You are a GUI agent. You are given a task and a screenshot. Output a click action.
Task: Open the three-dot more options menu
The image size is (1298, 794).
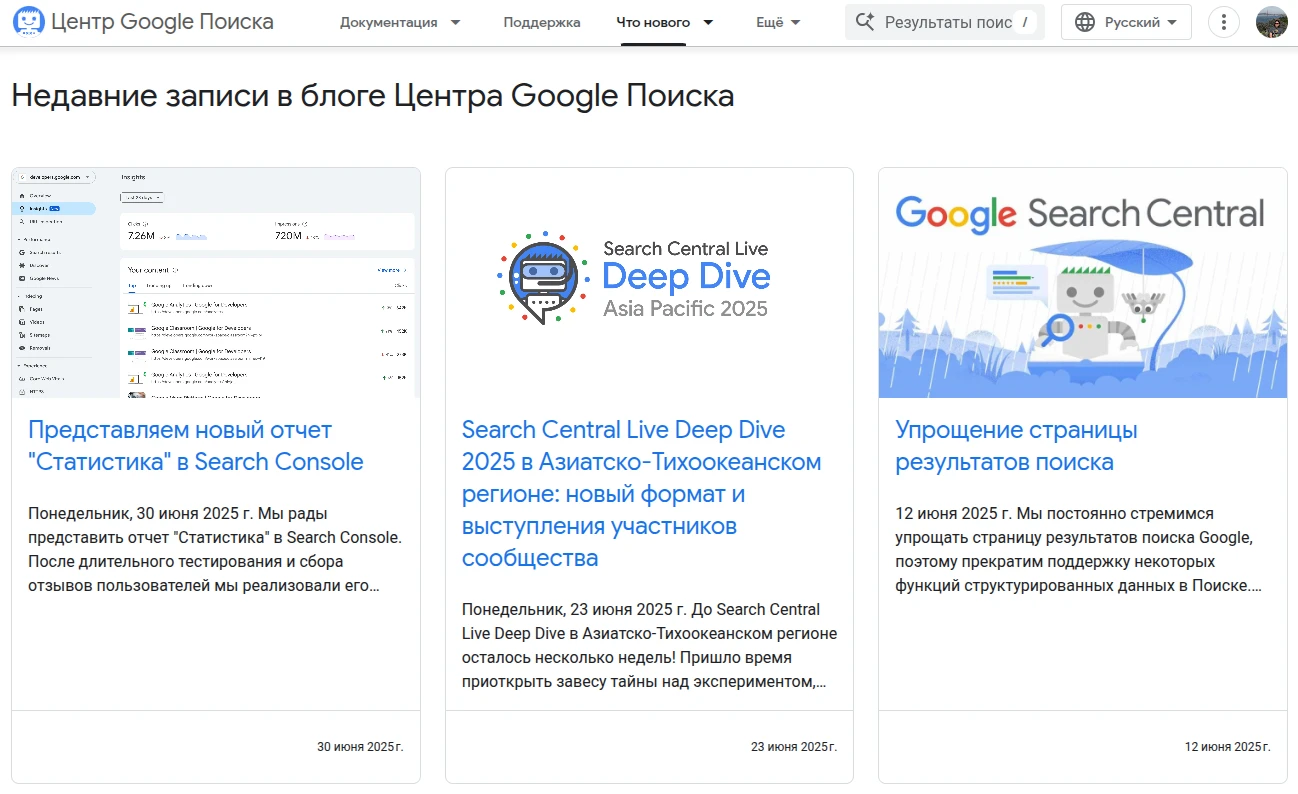(1224, 22)
